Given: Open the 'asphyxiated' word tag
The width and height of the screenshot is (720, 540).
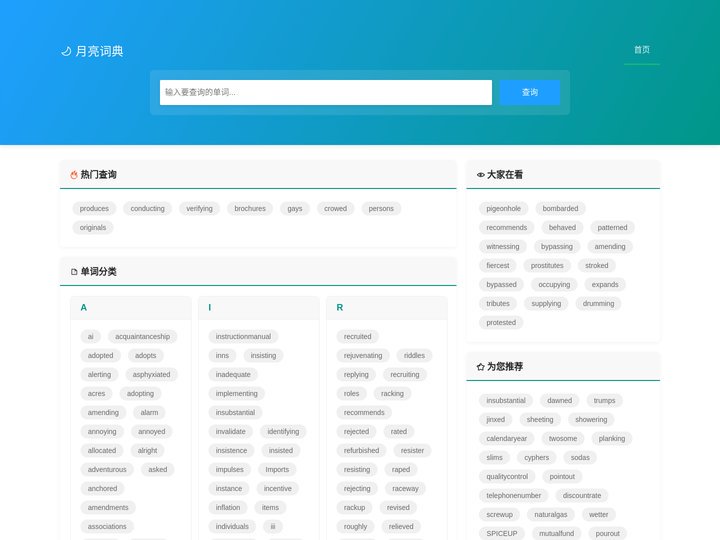Looking at the screenshot, I should click(151, 375).
